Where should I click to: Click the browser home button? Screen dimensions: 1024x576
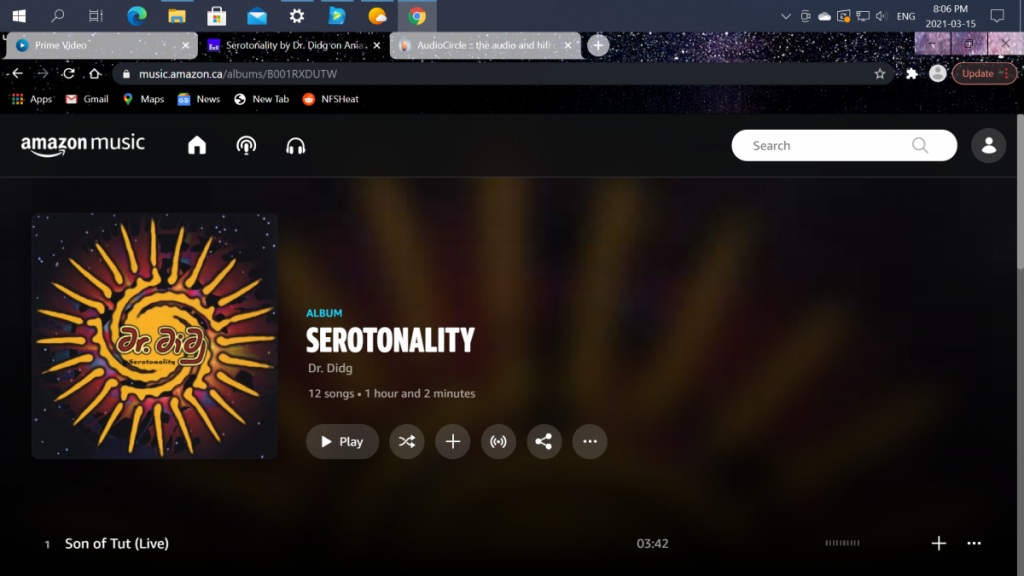95,73
